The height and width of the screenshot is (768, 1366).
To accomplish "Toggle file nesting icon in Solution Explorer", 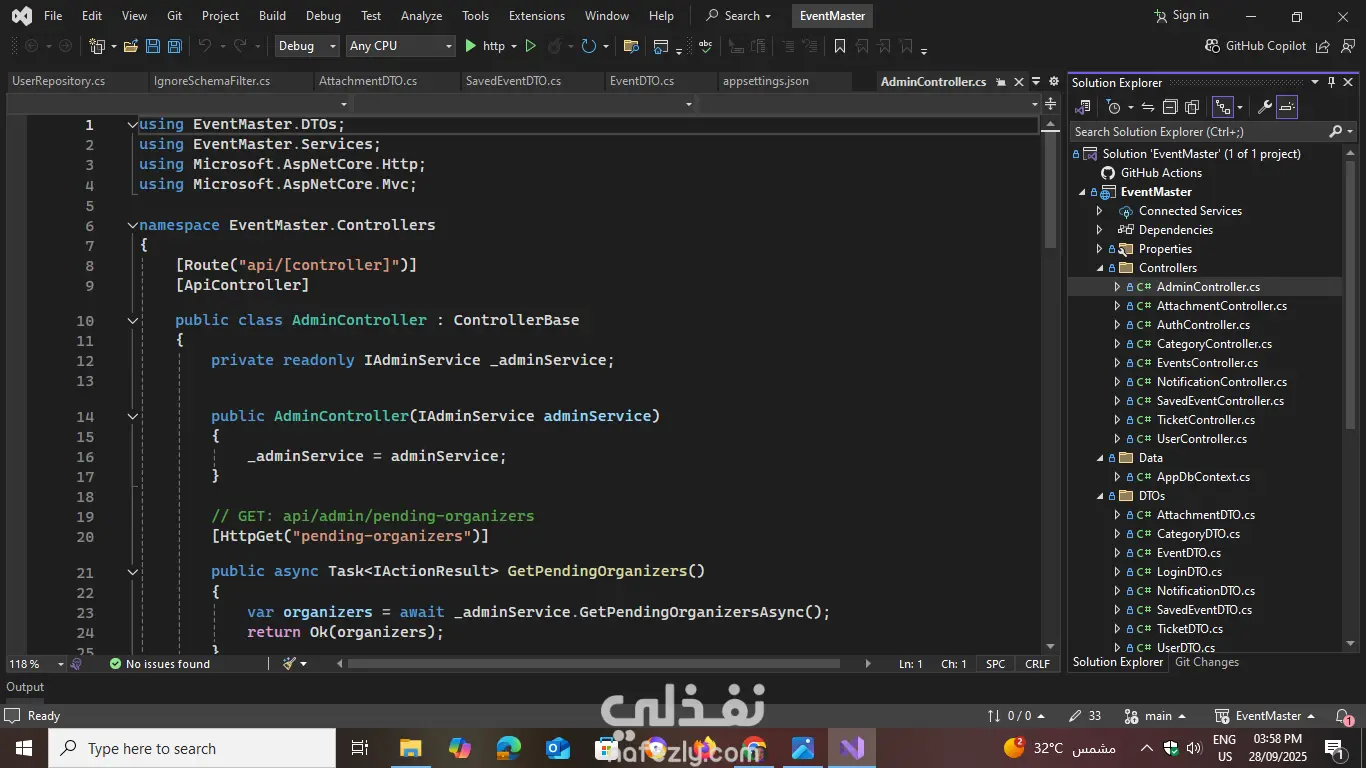I will 1222,107.
